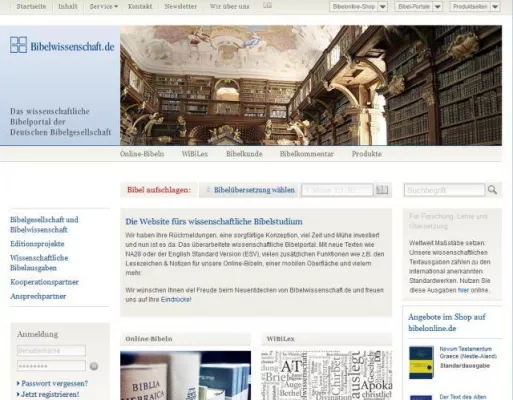Click the 'hier' link in sidebar text

pos(463,290)
